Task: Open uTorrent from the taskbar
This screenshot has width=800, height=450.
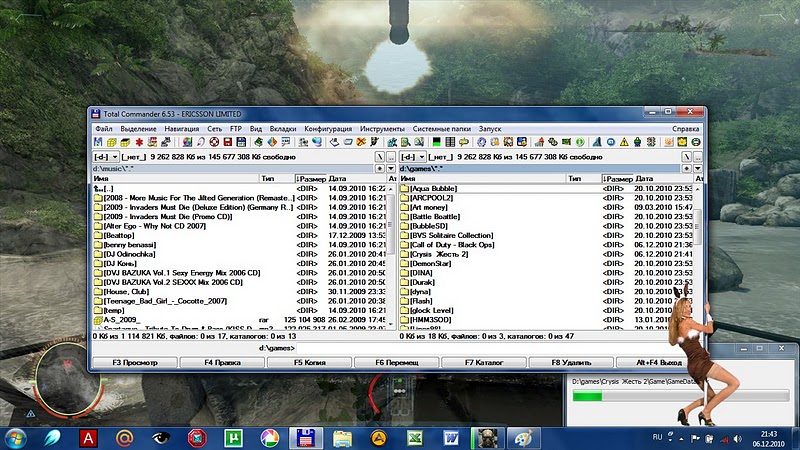Action: [233, 437]
